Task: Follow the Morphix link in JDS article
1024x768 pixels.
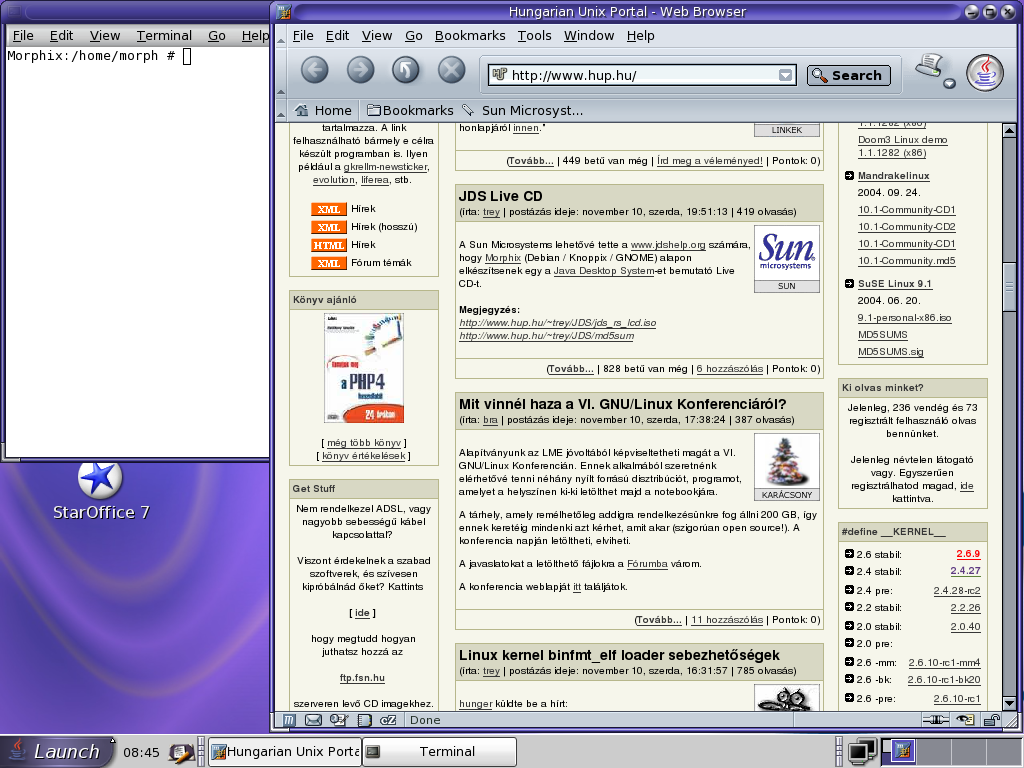Action: [503, 258]
